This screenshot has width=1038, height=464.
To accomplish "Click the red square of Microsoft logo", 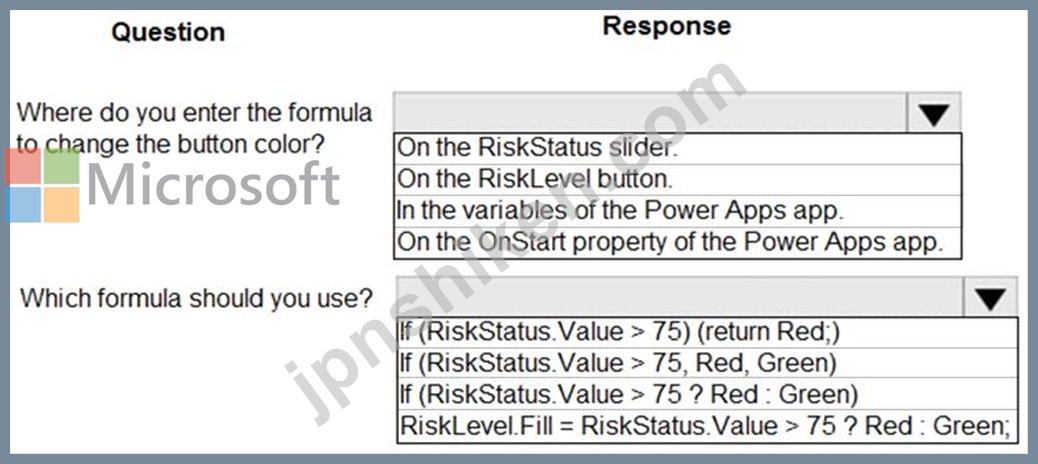I will (23, 166).
